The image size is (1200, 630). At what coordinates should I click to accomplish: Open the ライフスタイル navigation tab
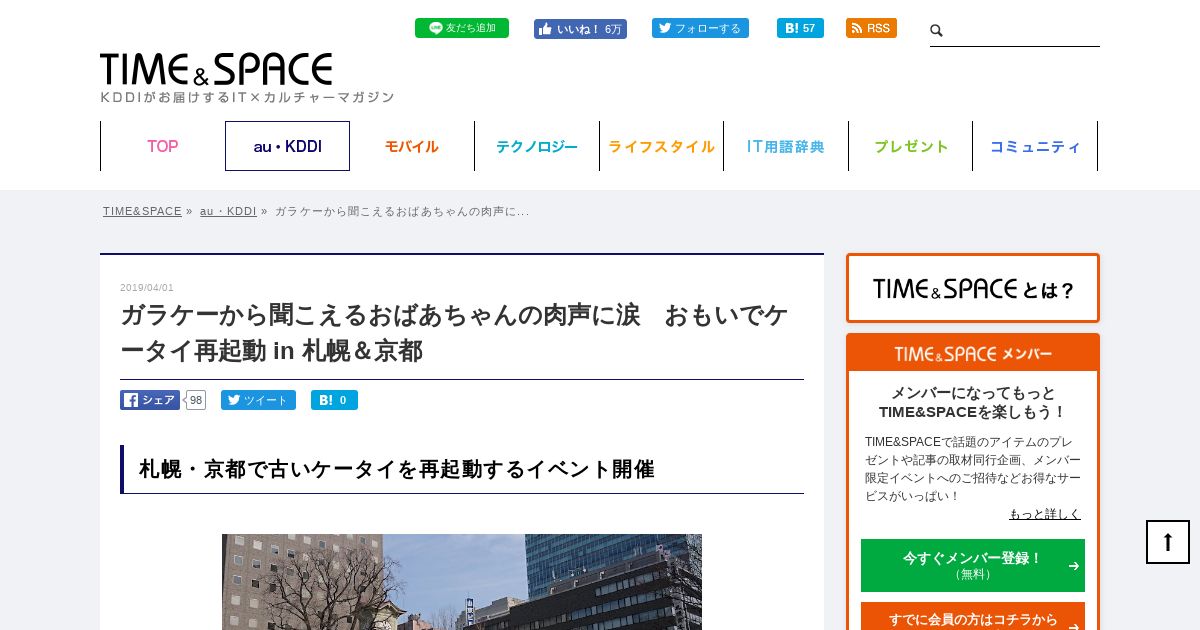[x=661, y=146]
